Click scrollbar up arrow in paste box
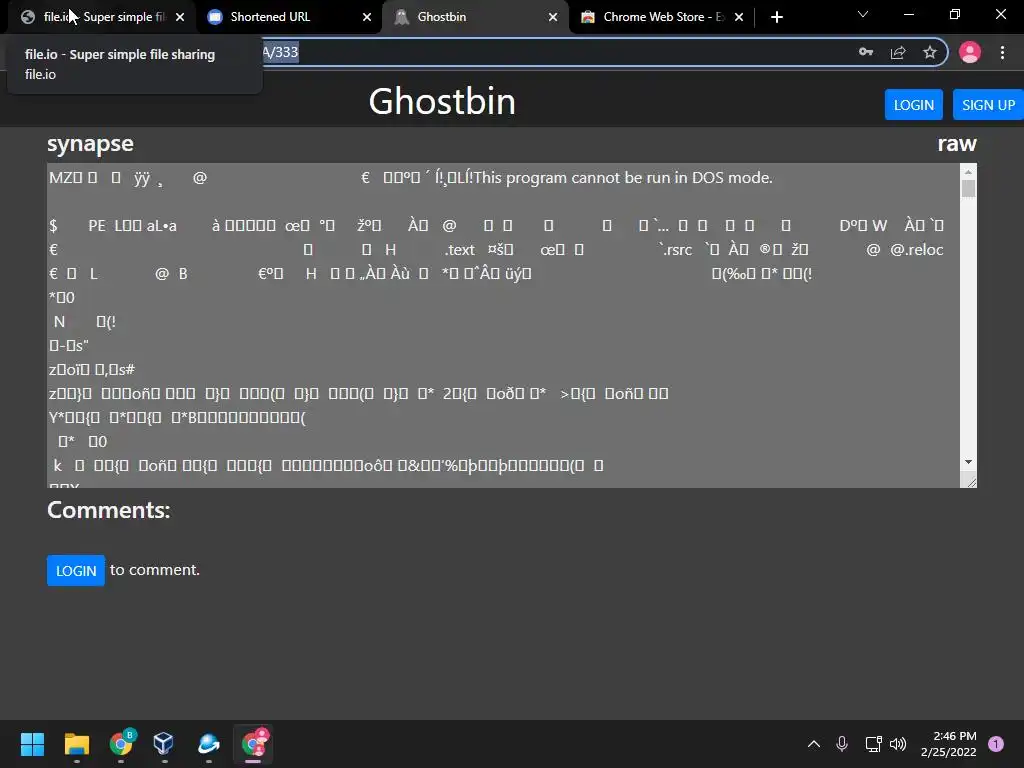 coord(968,172)
